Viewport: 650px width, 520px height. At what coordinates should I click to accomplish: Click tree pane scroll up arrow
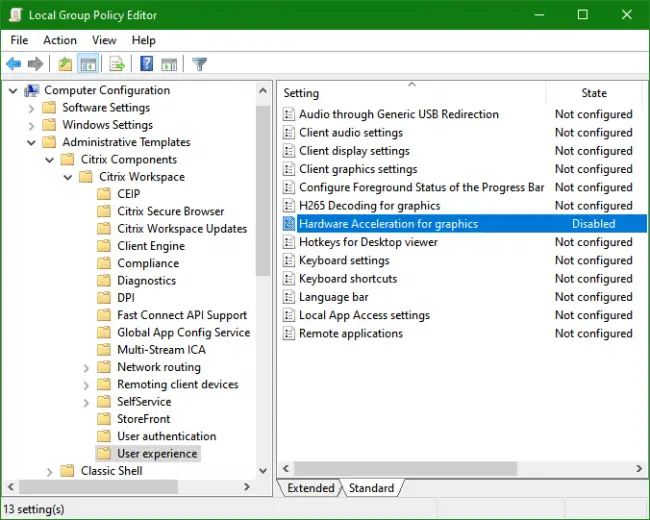[x=263, y=90]
